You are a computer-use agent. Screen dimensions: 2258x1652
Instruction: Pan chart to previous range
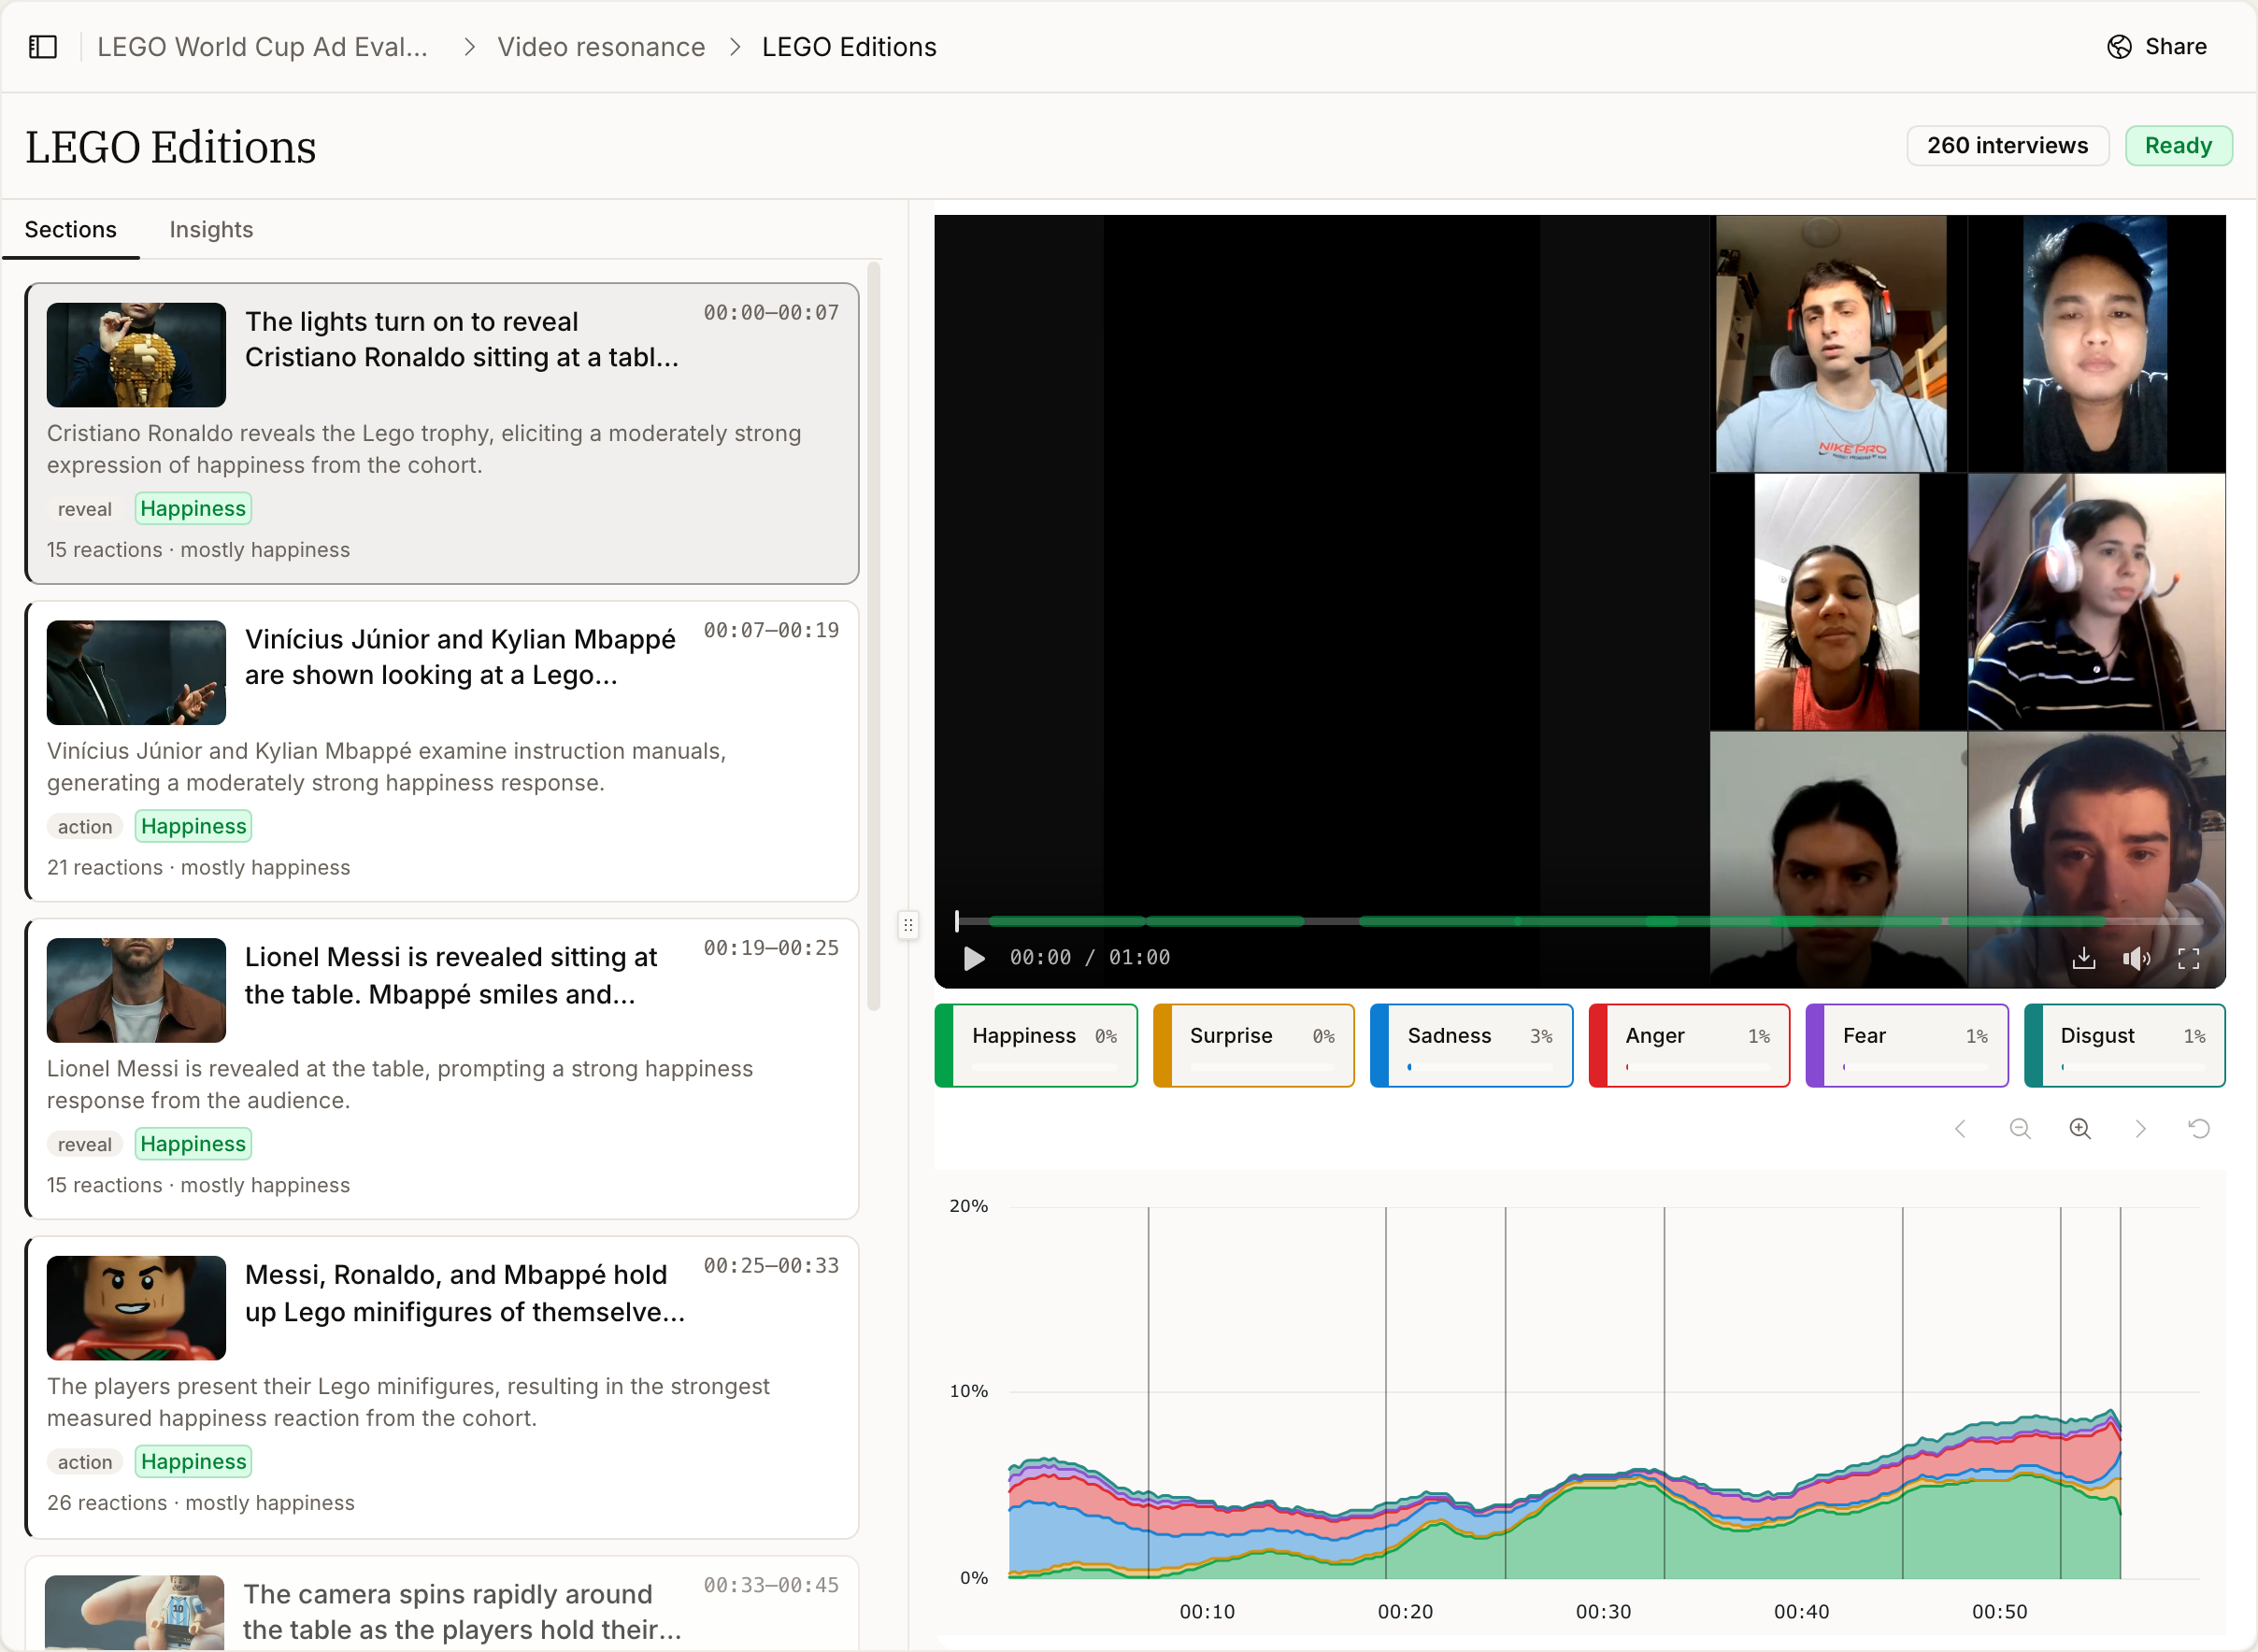point(1960,1128)
